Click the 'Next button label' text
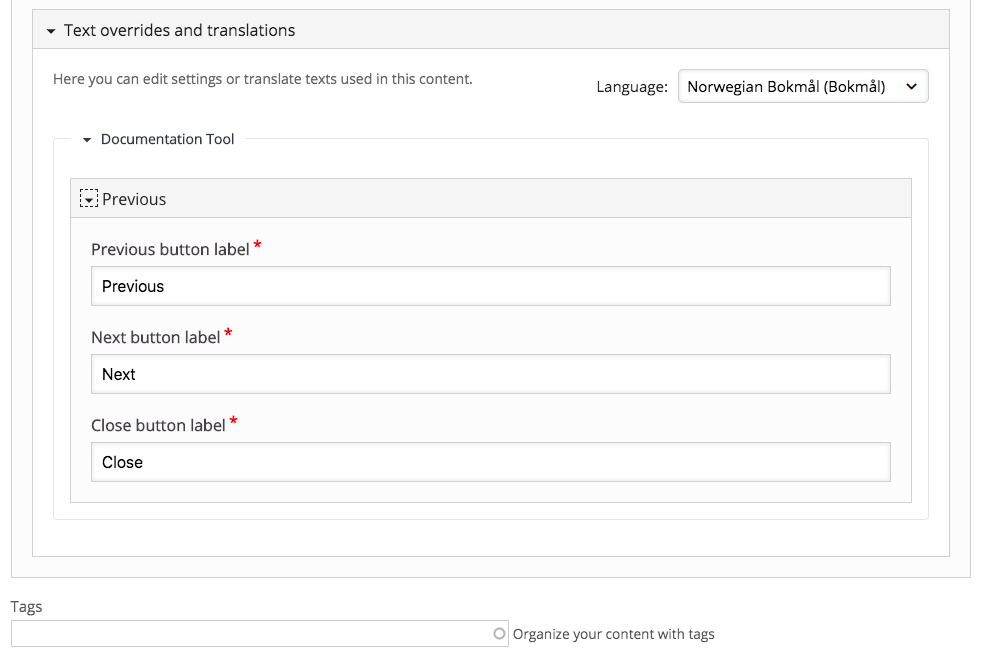The width and height of the screenshot is (1003, 659). click(155, 337)
